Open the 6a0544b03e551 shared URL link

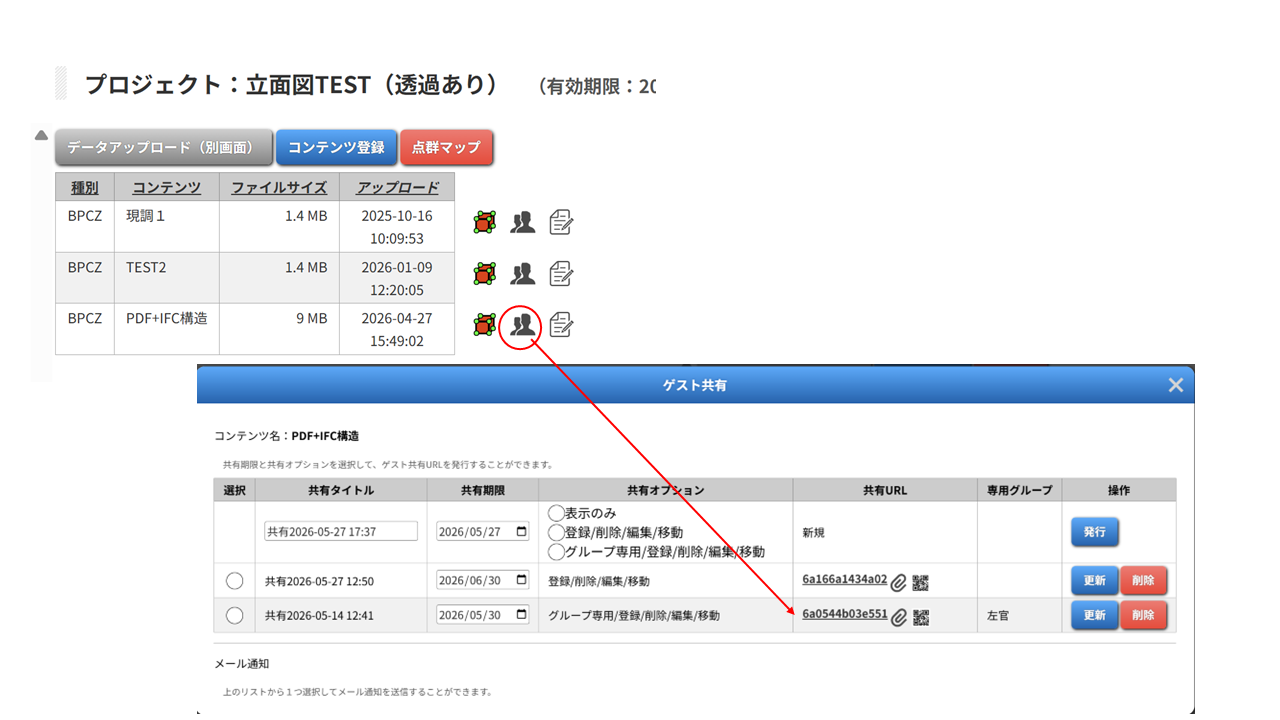[x=845, y=614]
